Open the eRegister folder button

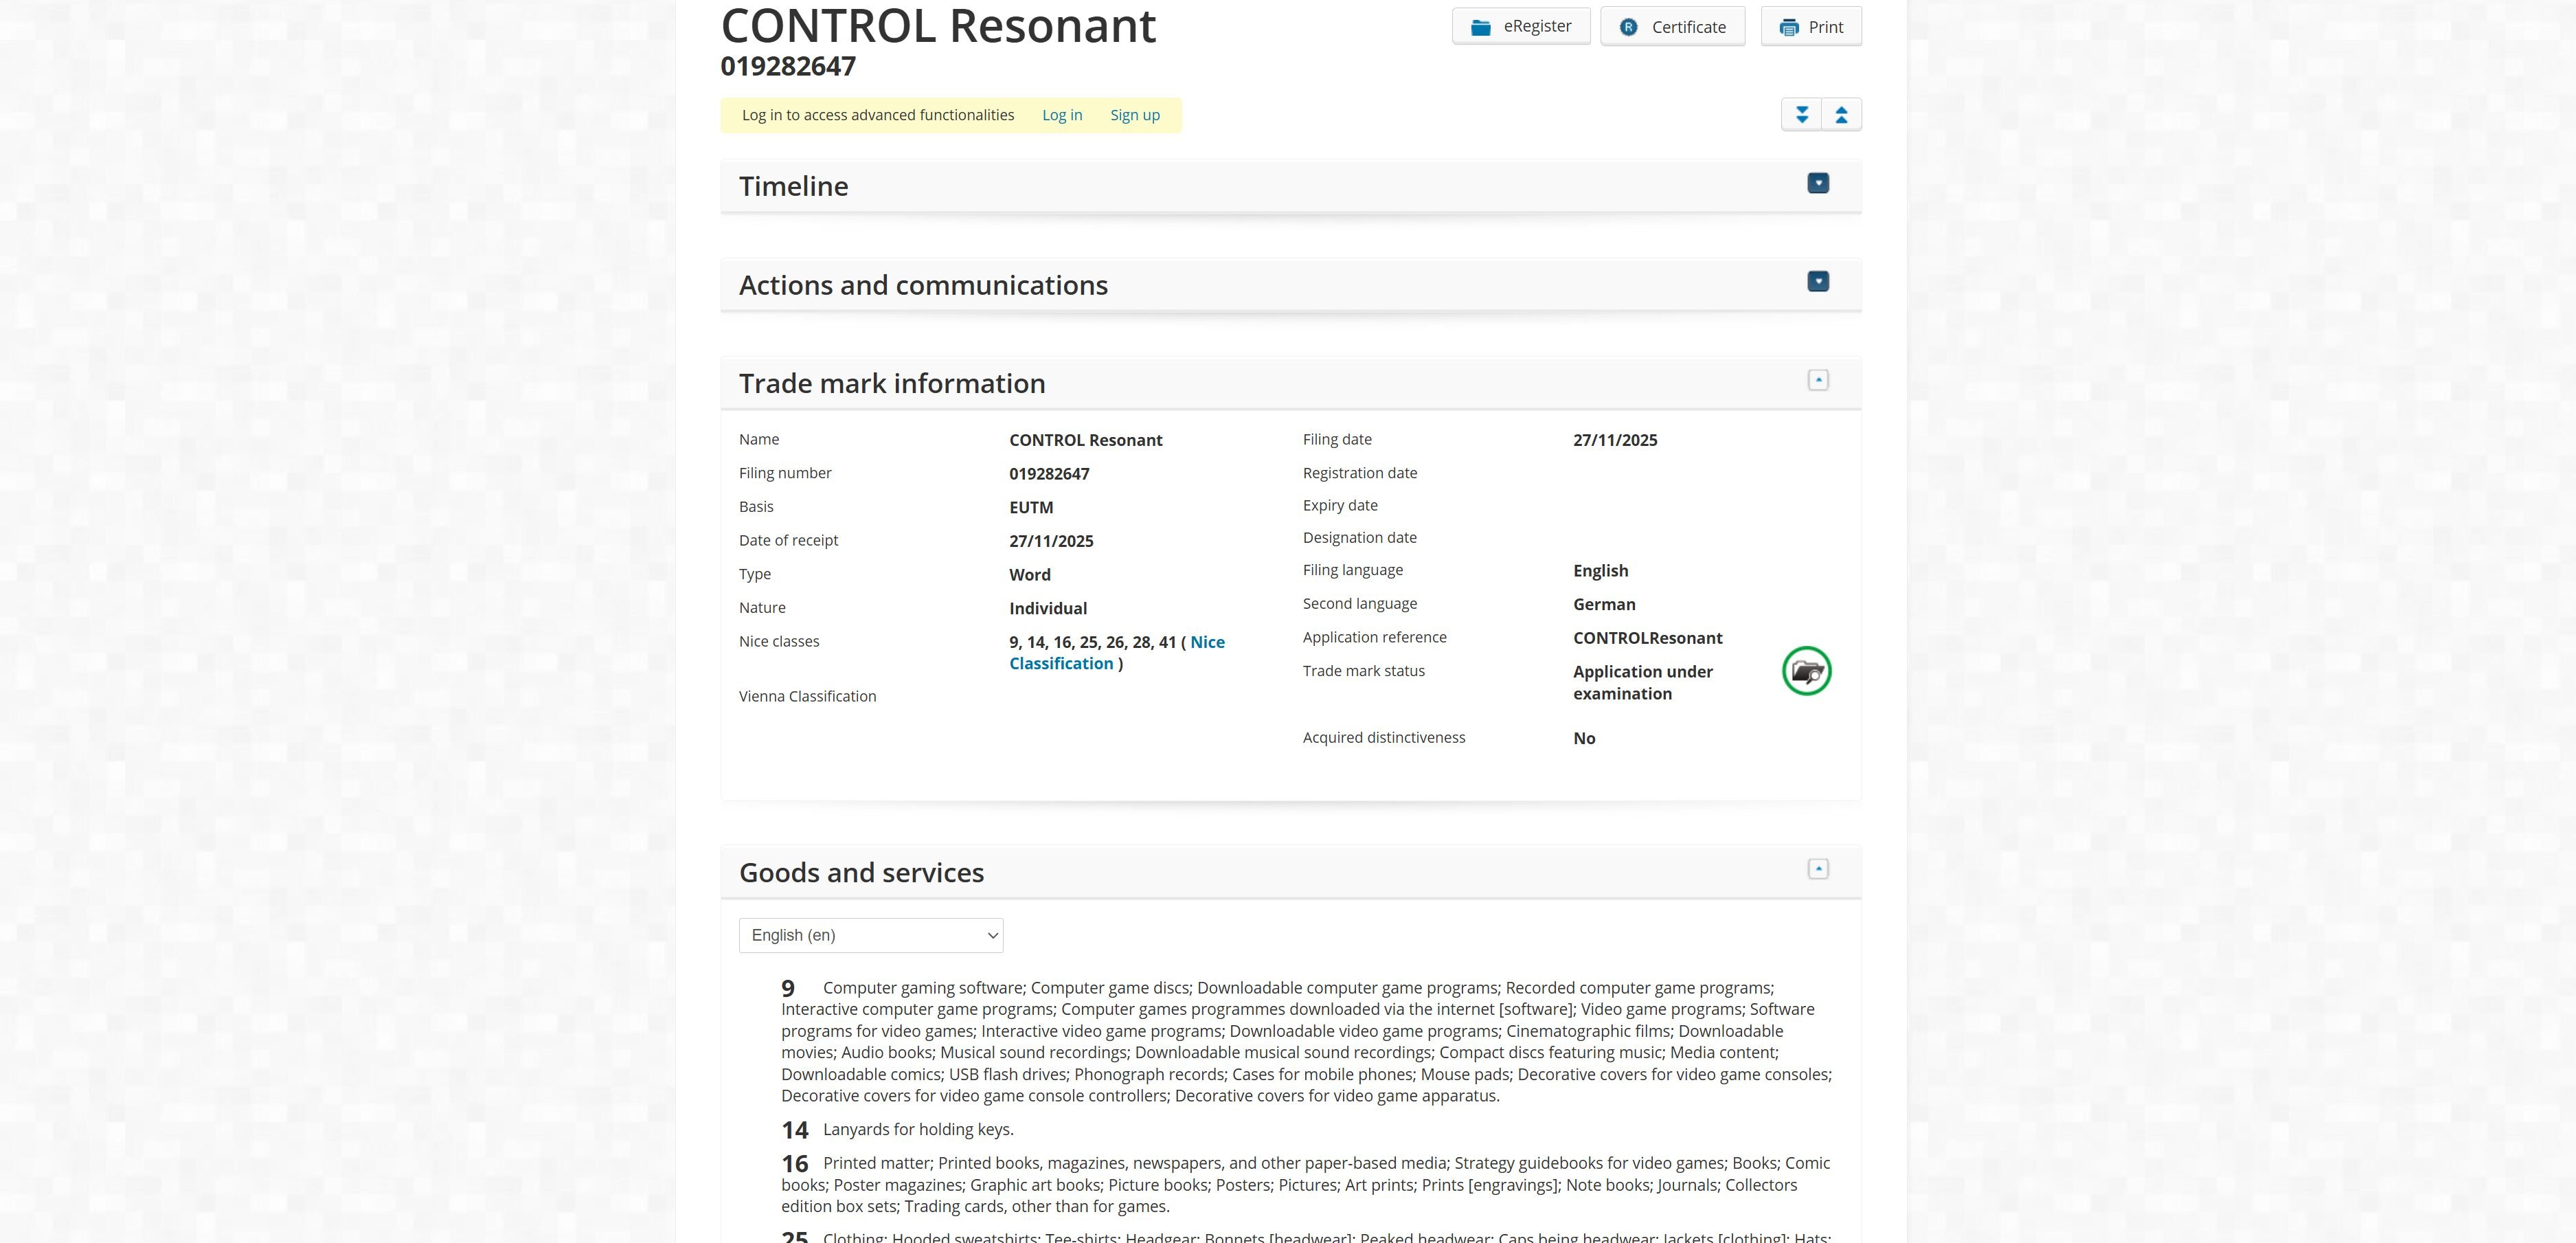[1521, 27]
